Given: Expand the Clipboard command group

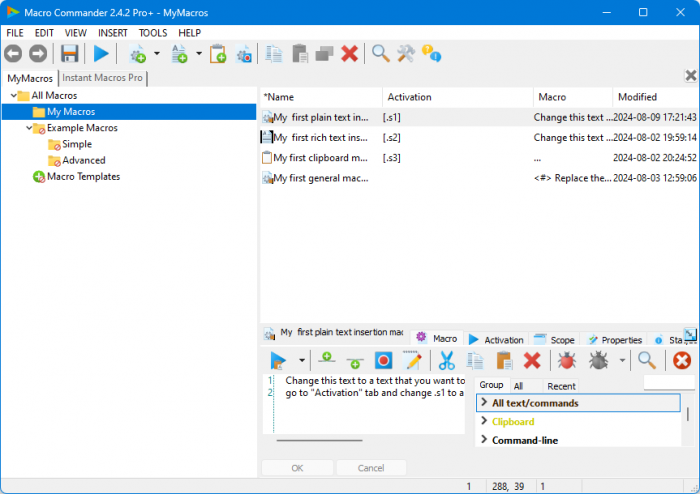Looking at the screenshot, I should point(483,422).
